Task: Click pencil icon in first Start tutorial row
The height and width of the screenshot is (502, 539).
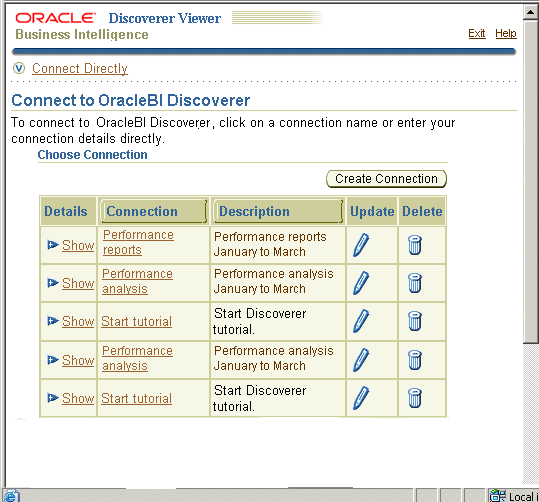Action: click(361, 321)
